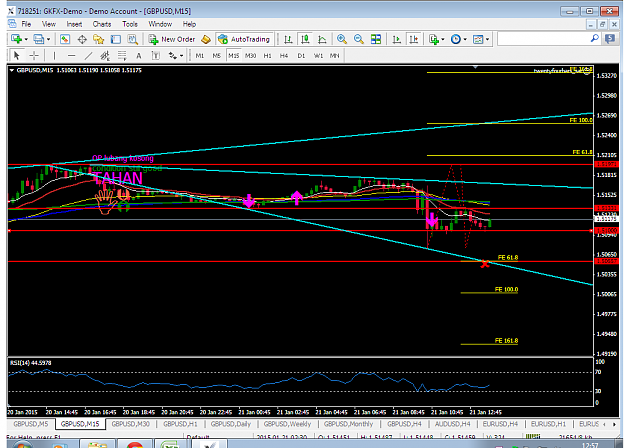Screen dimensions: 625x448
Task: Toggle chart shift
Action: click(414, 39)
